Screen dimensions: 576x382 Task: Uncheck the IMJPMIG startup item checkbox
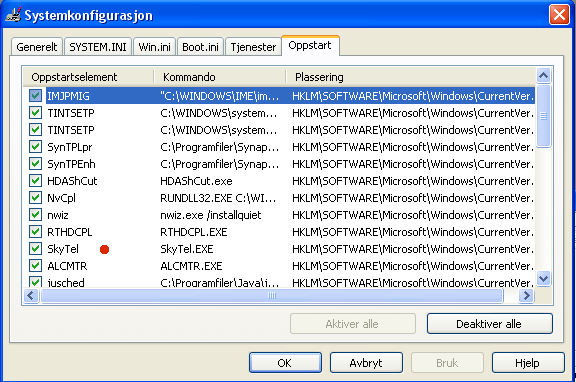pos(35,96)
